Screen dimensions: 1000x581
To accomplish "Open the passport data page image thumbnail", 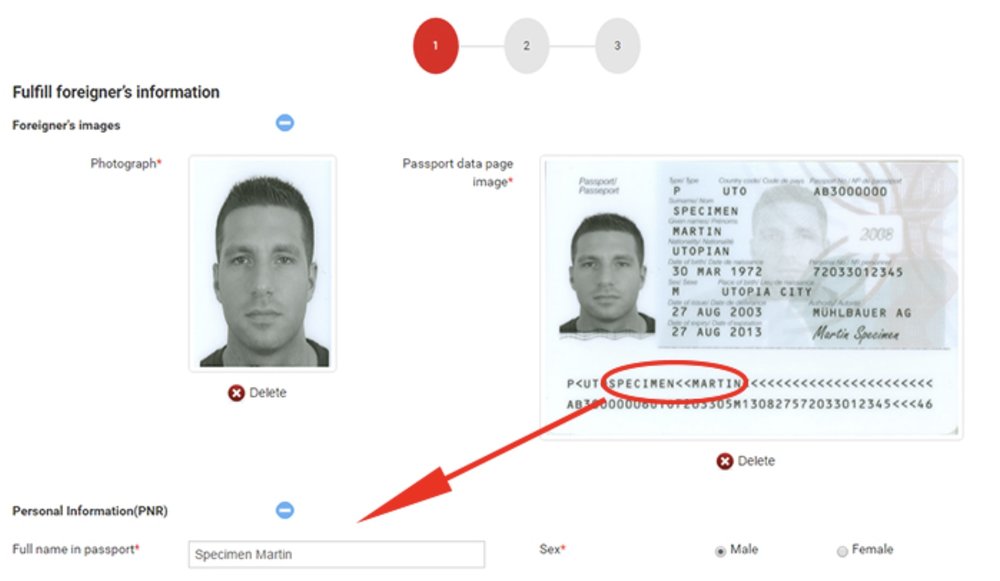I will coord(751,297).
